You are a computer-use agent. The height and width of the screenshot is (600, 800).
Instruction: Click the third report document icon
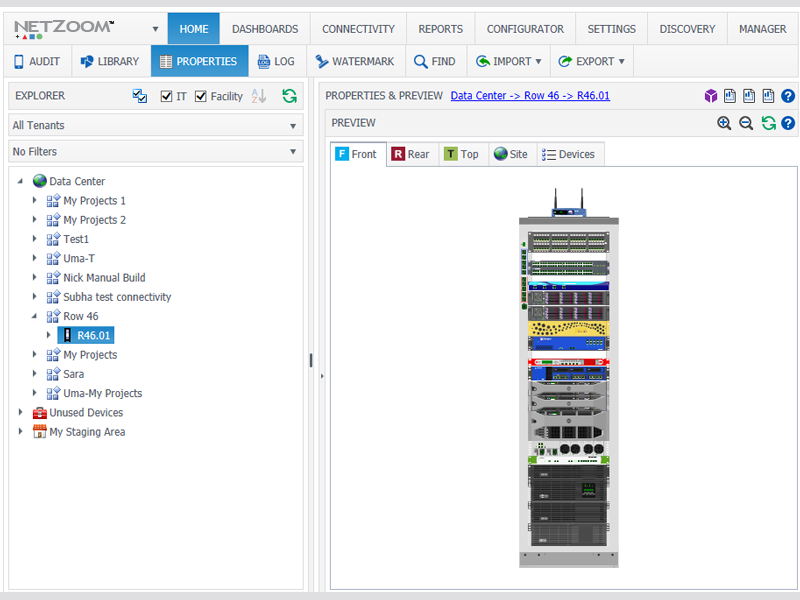click(768, 95)
